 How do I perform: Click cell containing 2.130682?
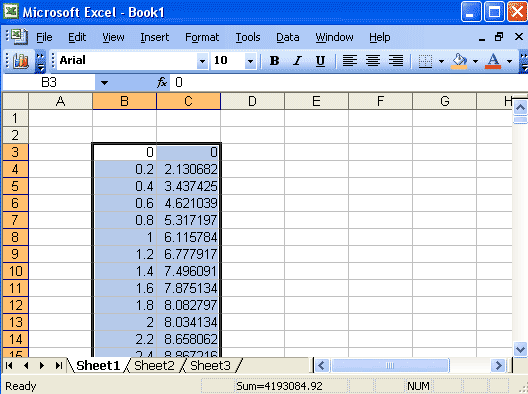(x=189, y=169)
